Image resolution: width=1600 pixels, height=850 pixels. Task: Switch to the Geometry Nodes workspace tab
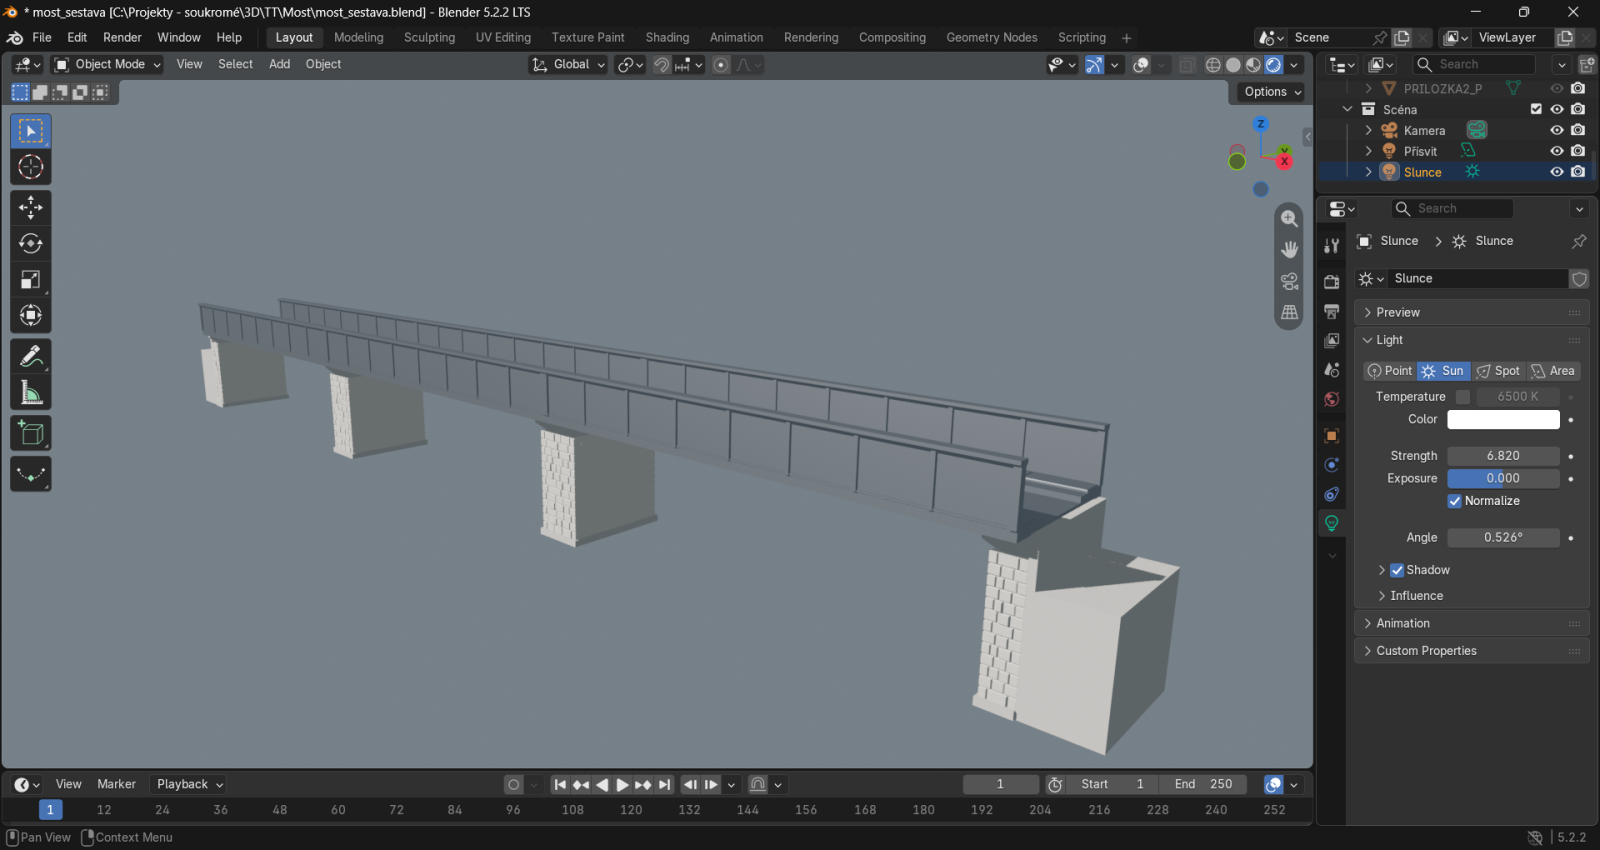992,37
